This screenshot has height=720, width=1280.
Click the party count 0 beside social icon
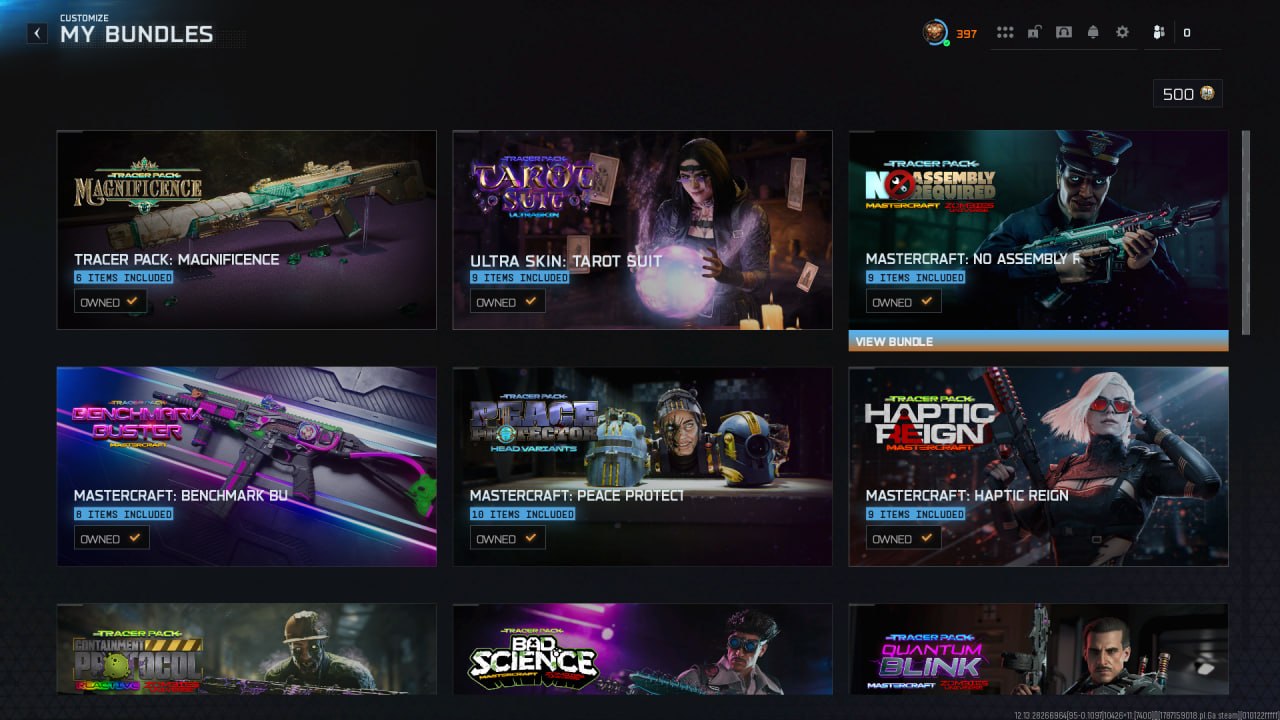[1187, 33]
